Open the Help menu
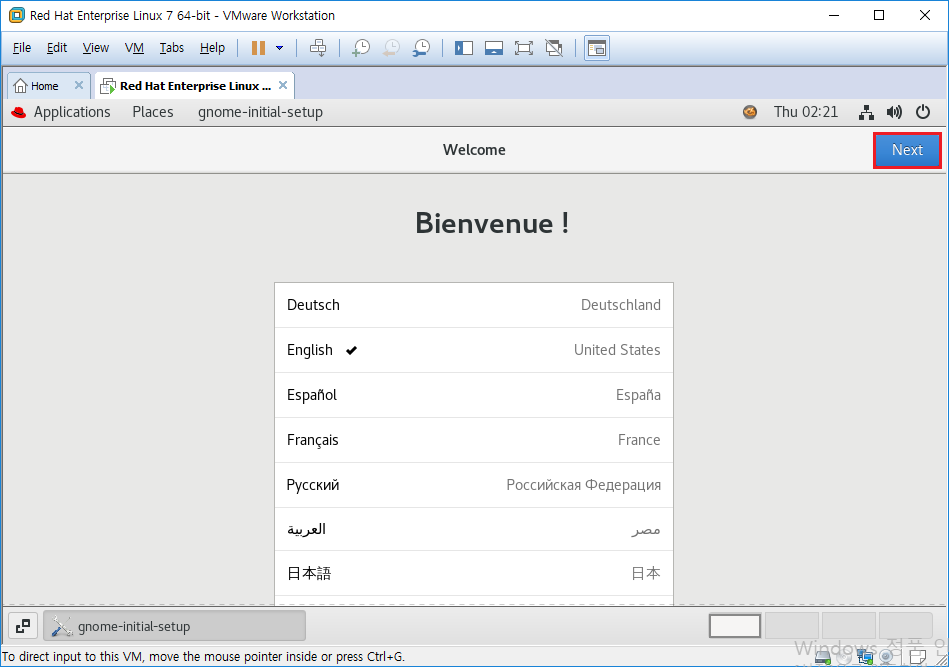Image resolution: width=949 pixels, height=667 pixels. point(212,48)
